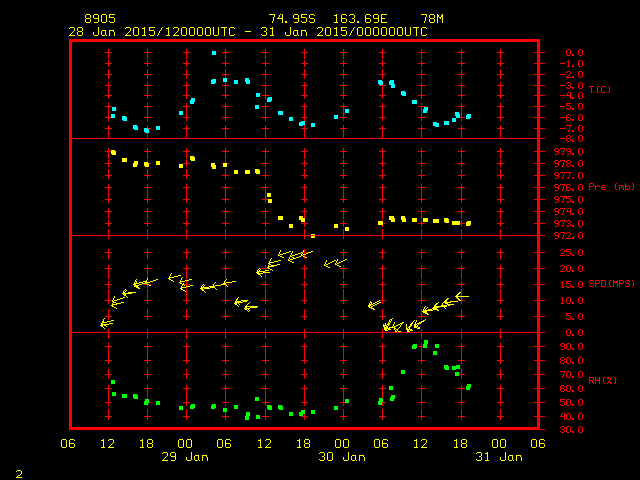Click pressure tick "978.0"
Viewport: 640px width, 480px height.
(x=569, y=164)
